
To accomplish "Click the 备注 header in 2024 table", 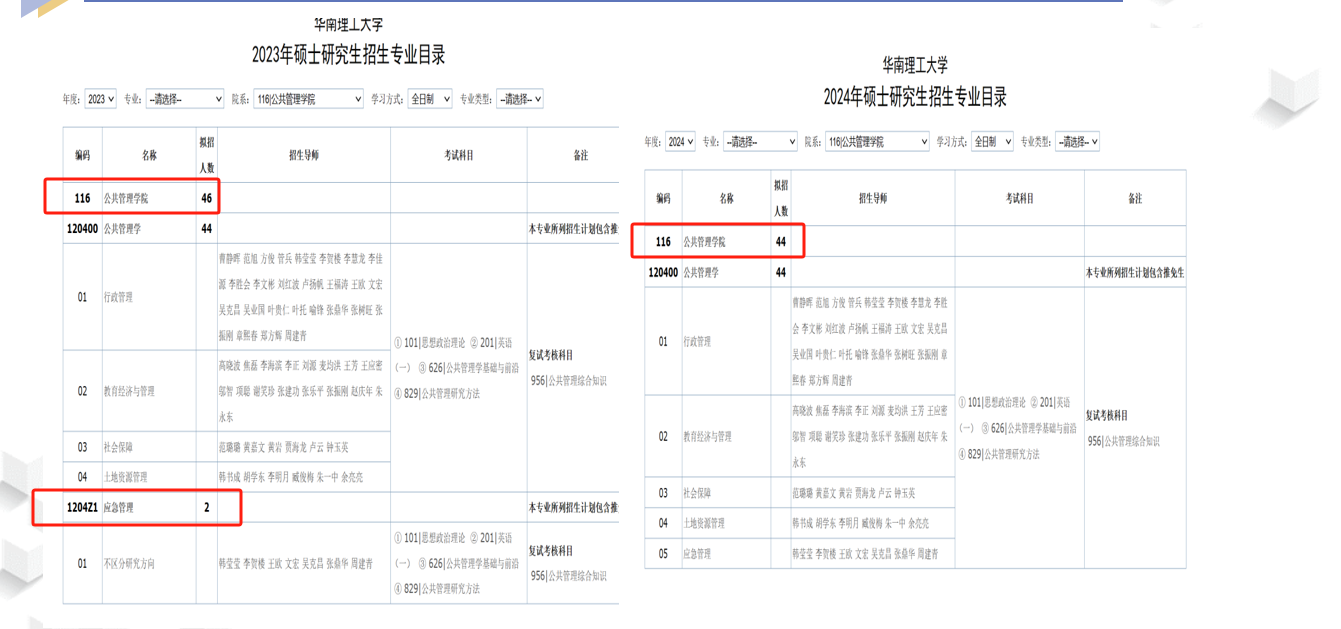I will [x=1134, y=198].
